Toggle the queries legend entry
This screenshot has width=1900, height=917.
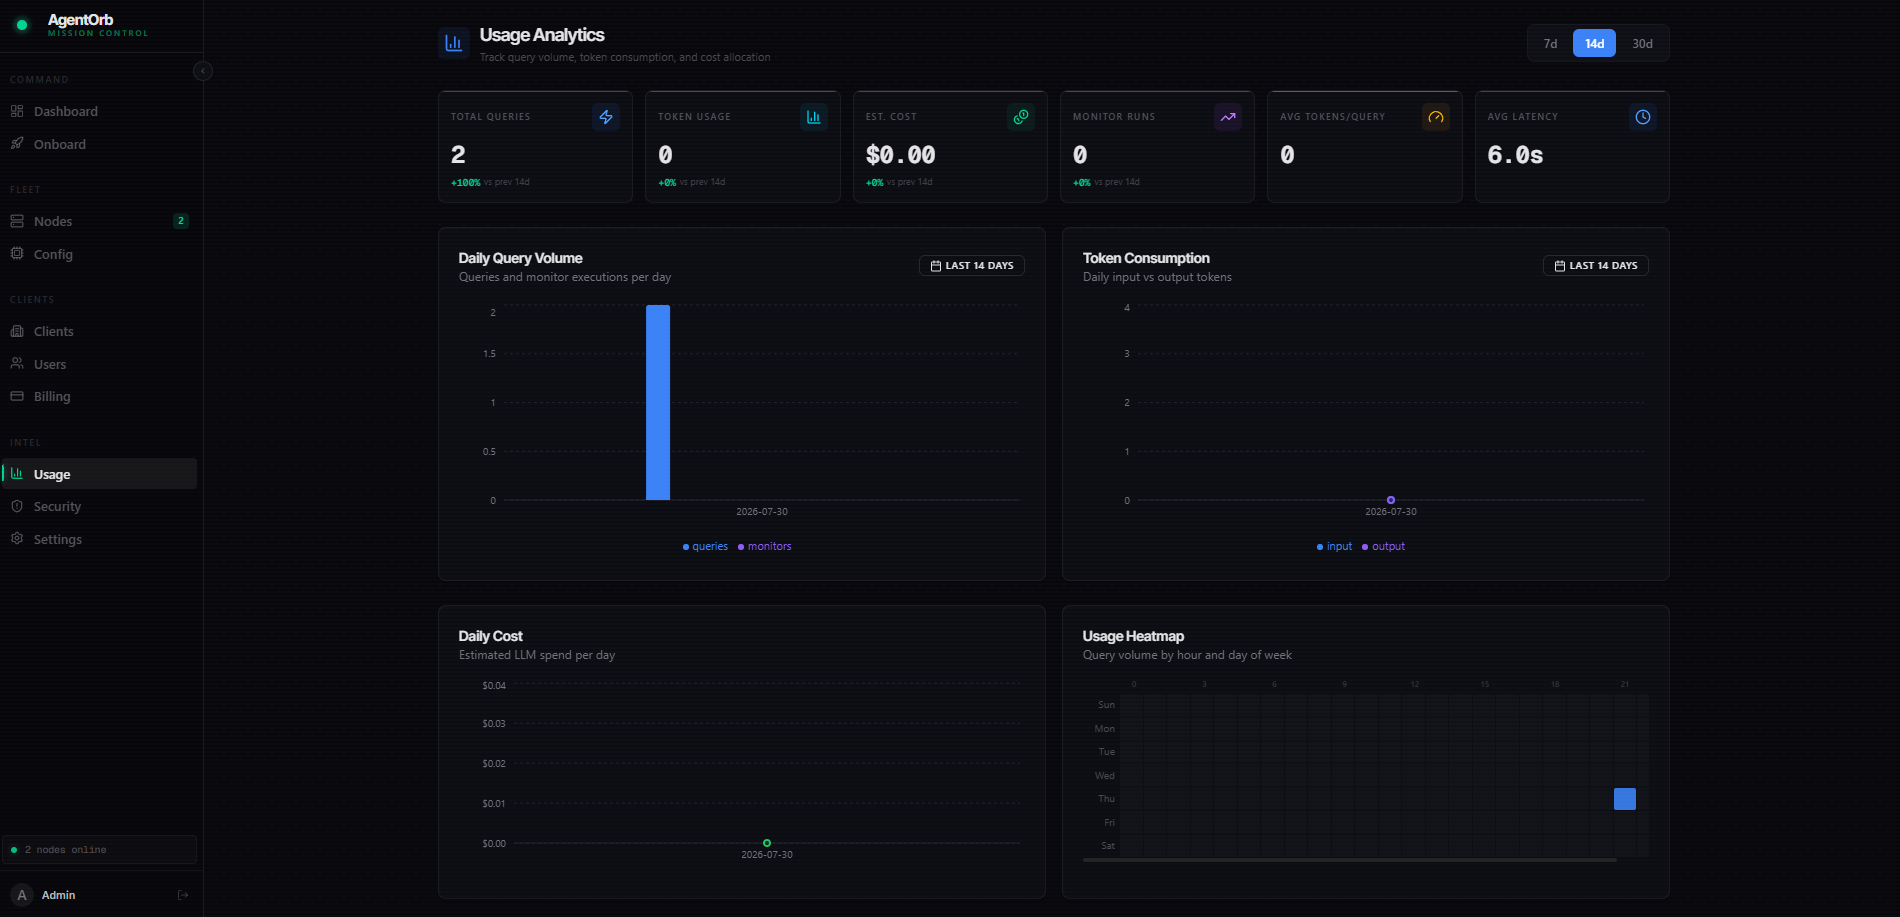705,546
